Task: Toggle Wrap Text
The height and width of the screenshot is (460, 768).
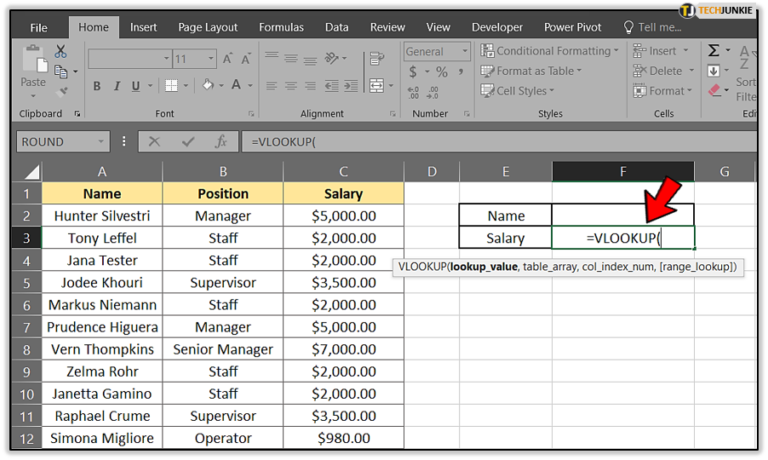Action: coord(377,59)
